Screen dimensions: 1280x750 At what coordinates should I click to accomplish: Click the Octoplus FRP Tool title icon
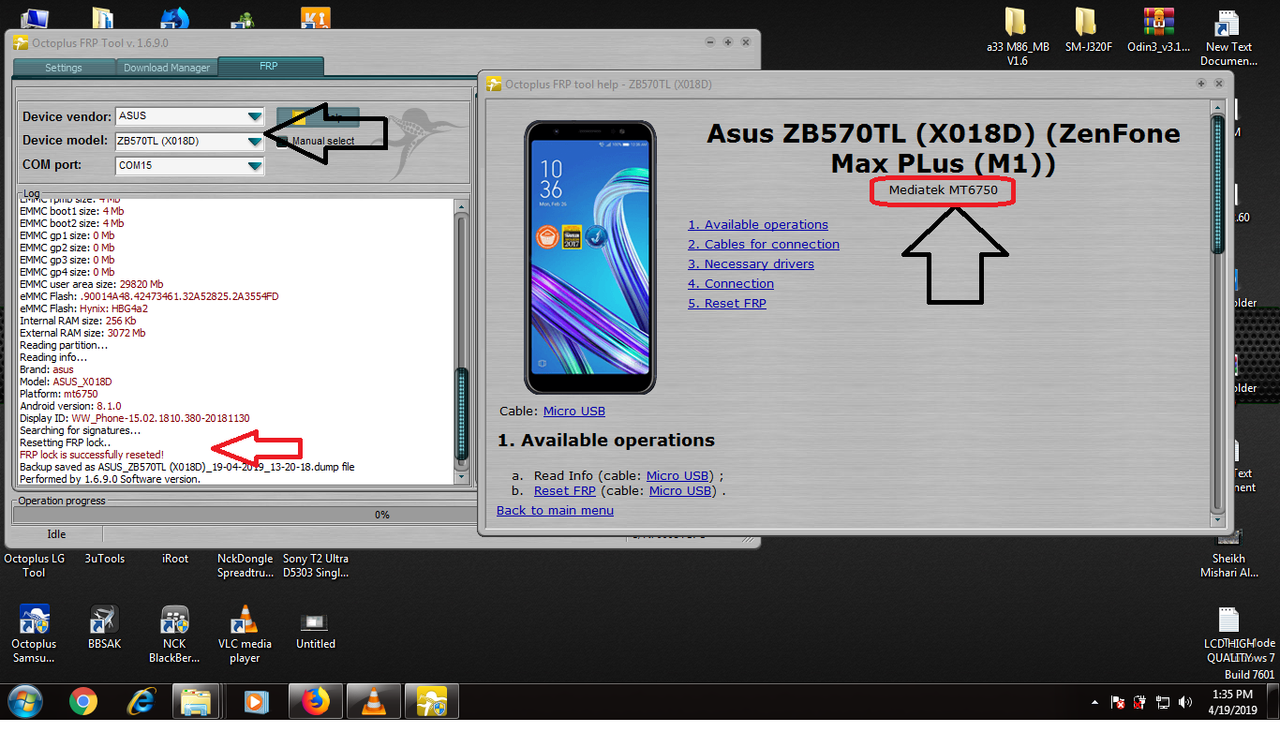[21, 43]
